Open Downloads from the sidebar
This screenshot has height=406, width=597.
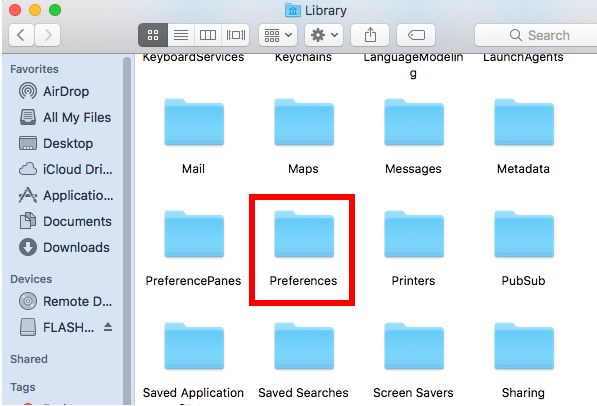tap(65, 247)
